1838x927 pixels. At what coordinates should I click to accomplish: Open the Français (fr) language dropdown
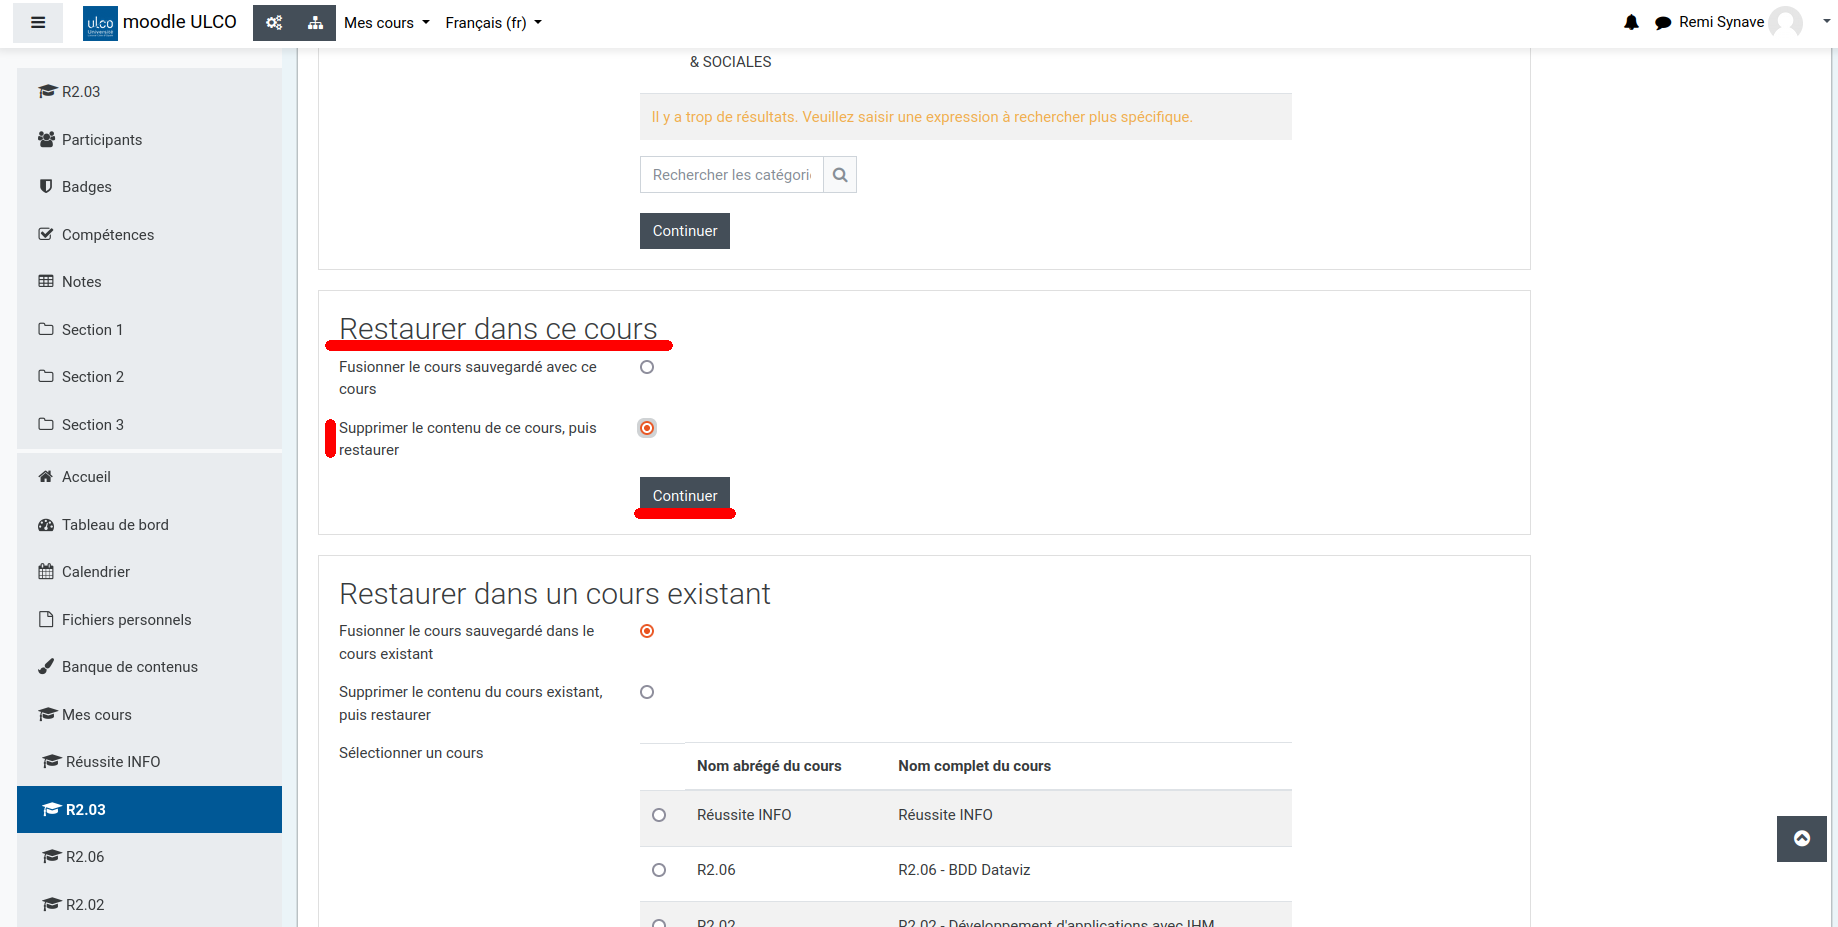click(x=493, y=23)
